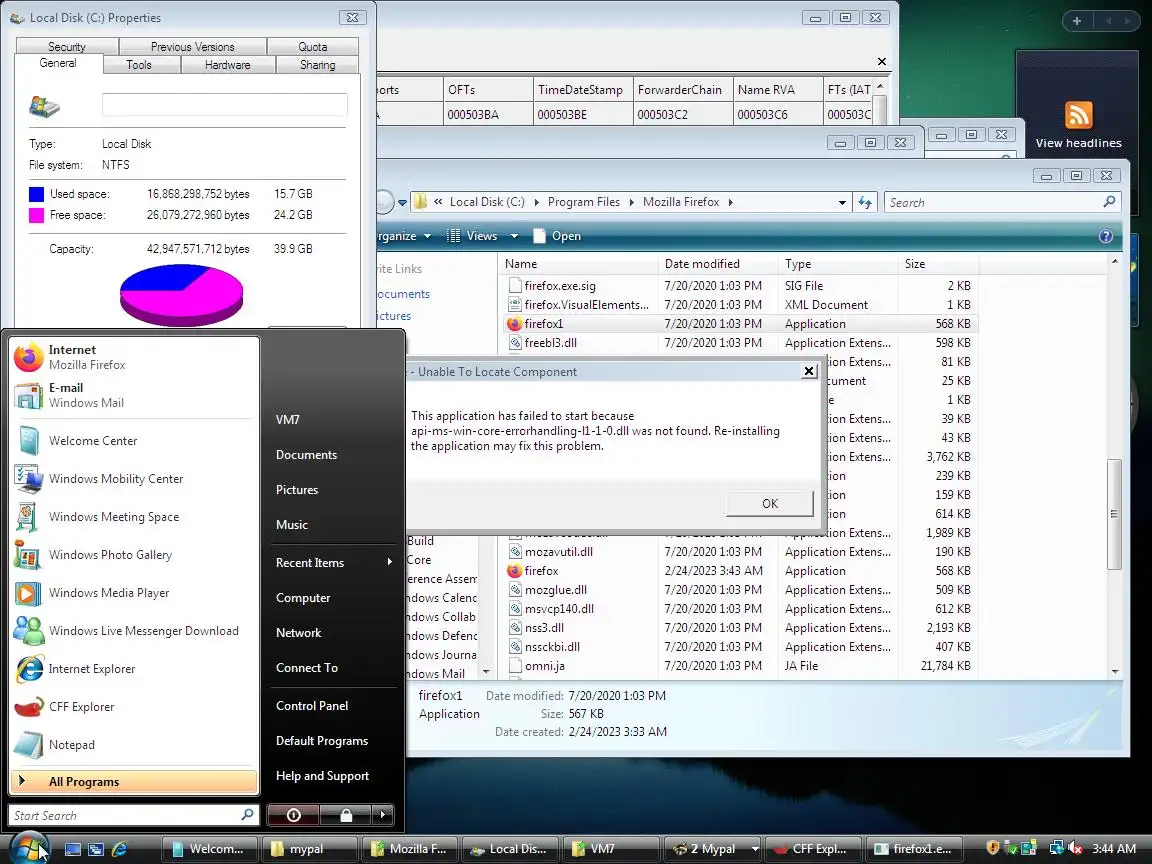Launch Internet Explorer from Start menu
Viewport: 1152px width, 864px height.
(134, 669)
